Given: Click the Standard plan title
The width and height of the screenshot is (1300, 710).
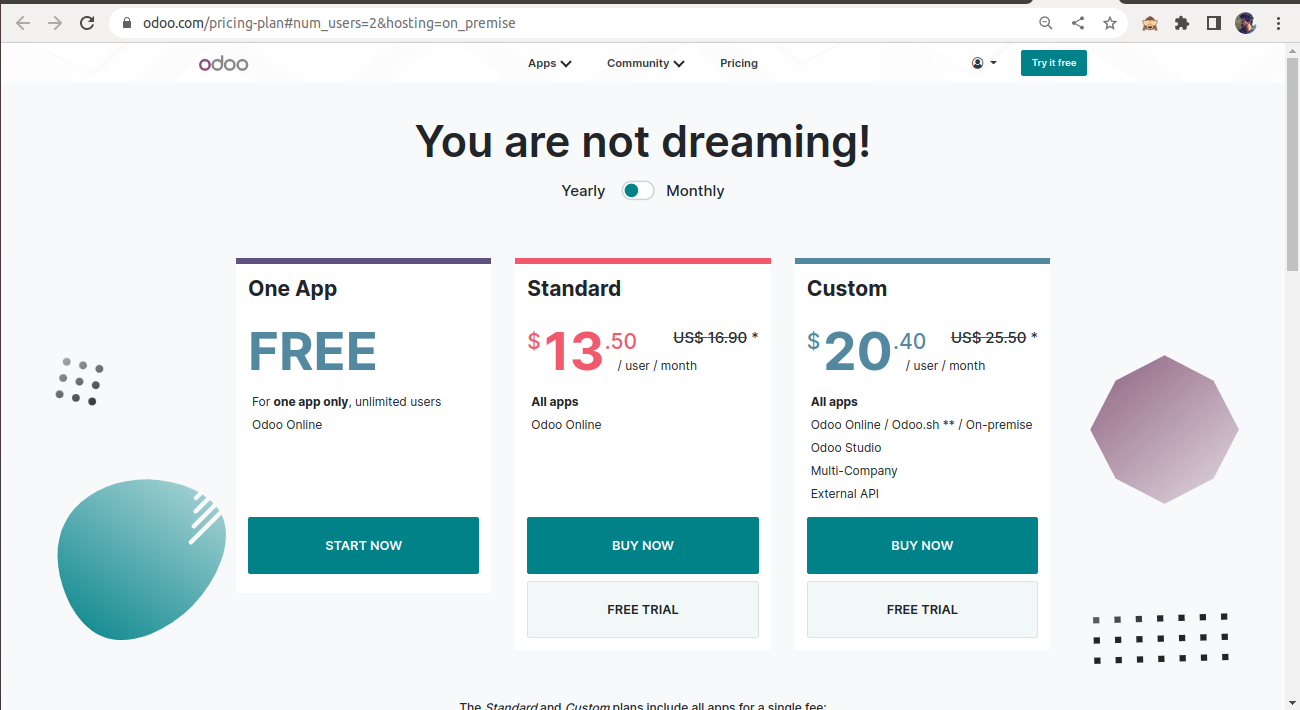Looking at the screenshot, I should click(x=574, y=289).
